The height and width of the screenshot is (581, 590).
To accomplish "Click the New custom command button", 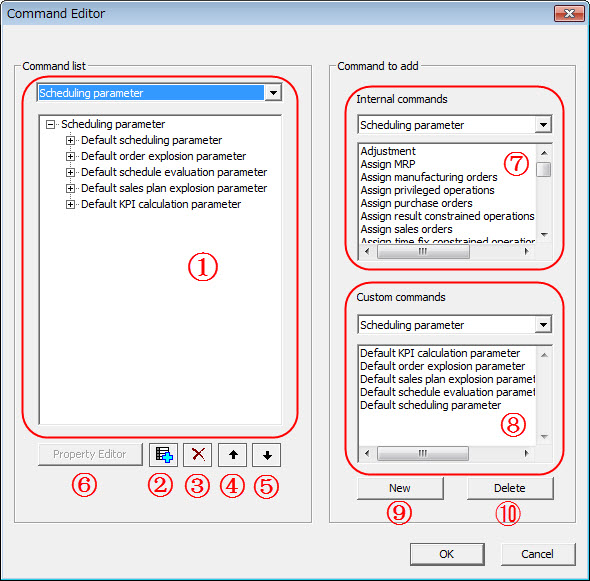I will 400,488.
